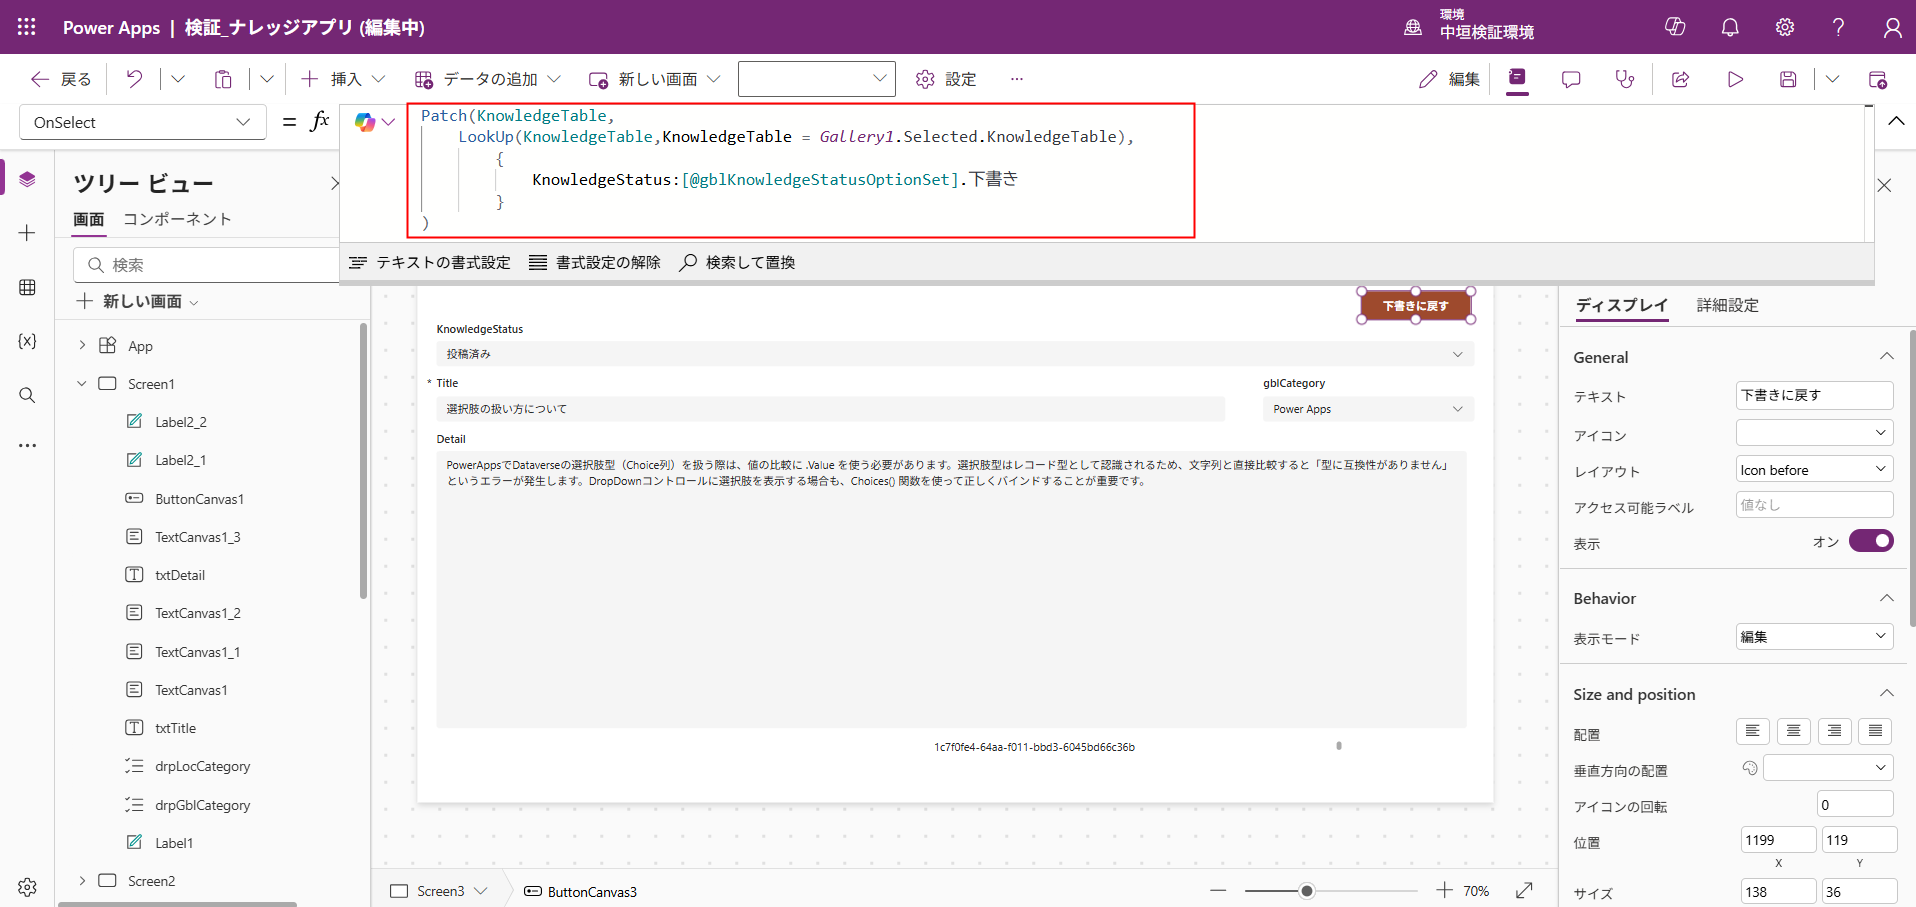This screenshot has width=1916, height=907.
Task: Click the 下書きに戻す button on canvas
Action: [1415, 306]
